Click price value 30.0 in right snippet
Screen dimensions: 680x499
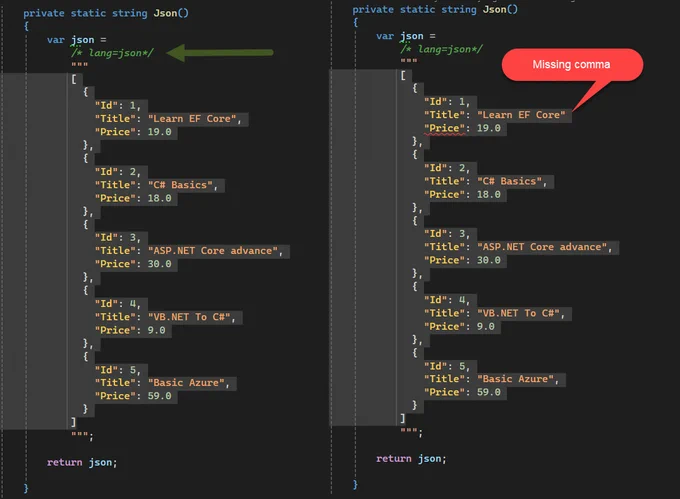pos(489,260)
